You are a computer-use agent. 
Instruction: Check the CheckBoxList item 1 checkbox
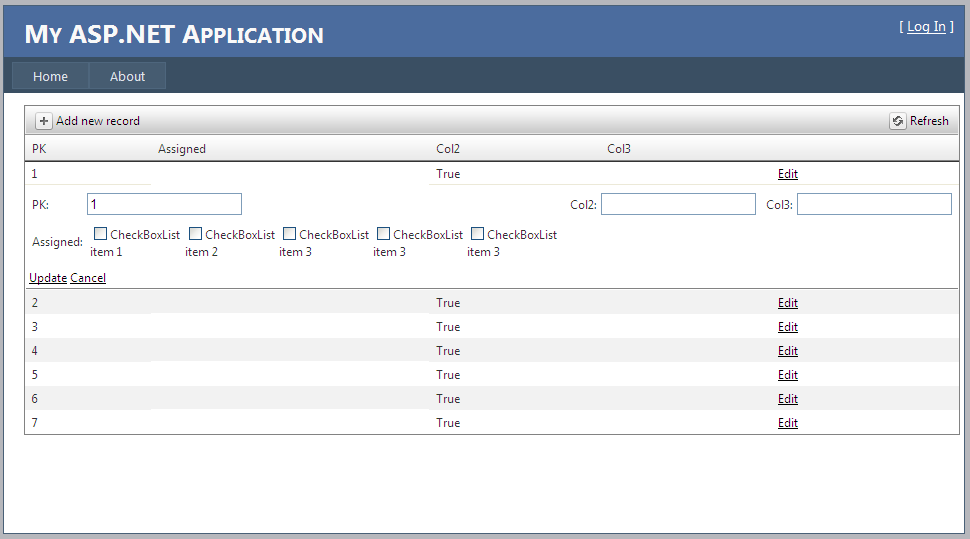pos(100,234)
